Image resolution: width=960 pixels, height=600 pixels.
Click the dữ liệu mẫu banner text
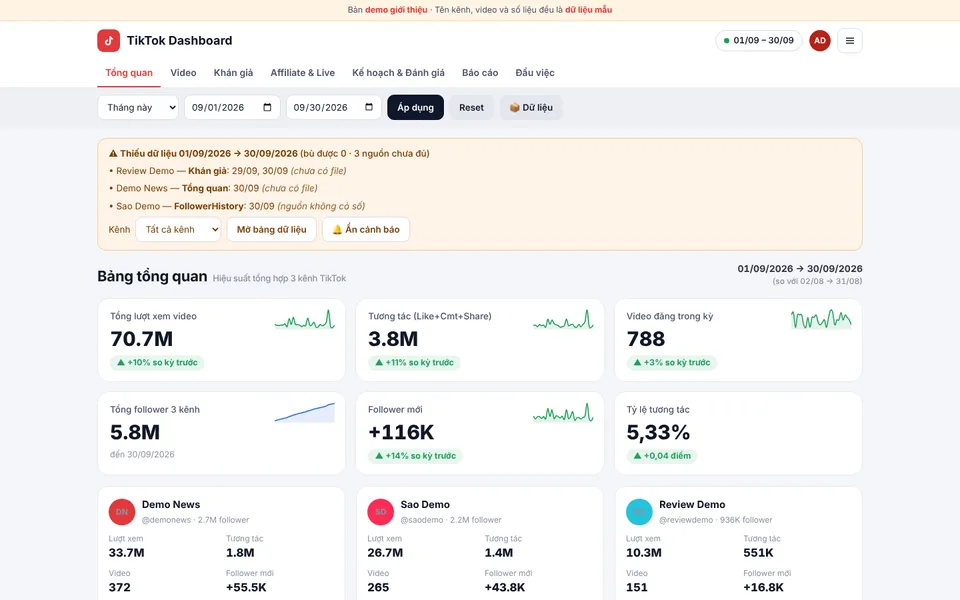point(588,10)
